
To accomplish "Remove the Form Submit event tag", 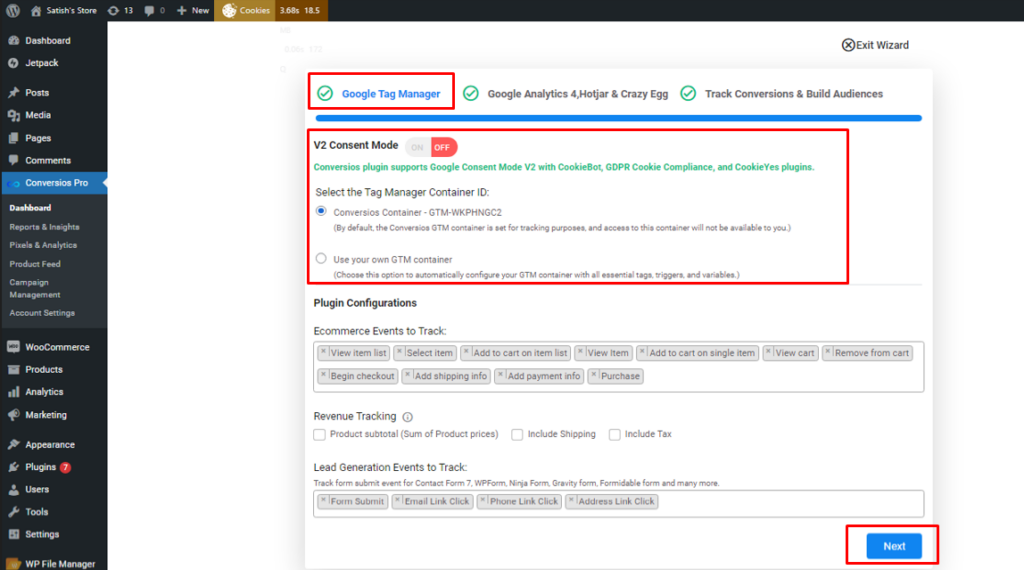I will tap(323, 500).
